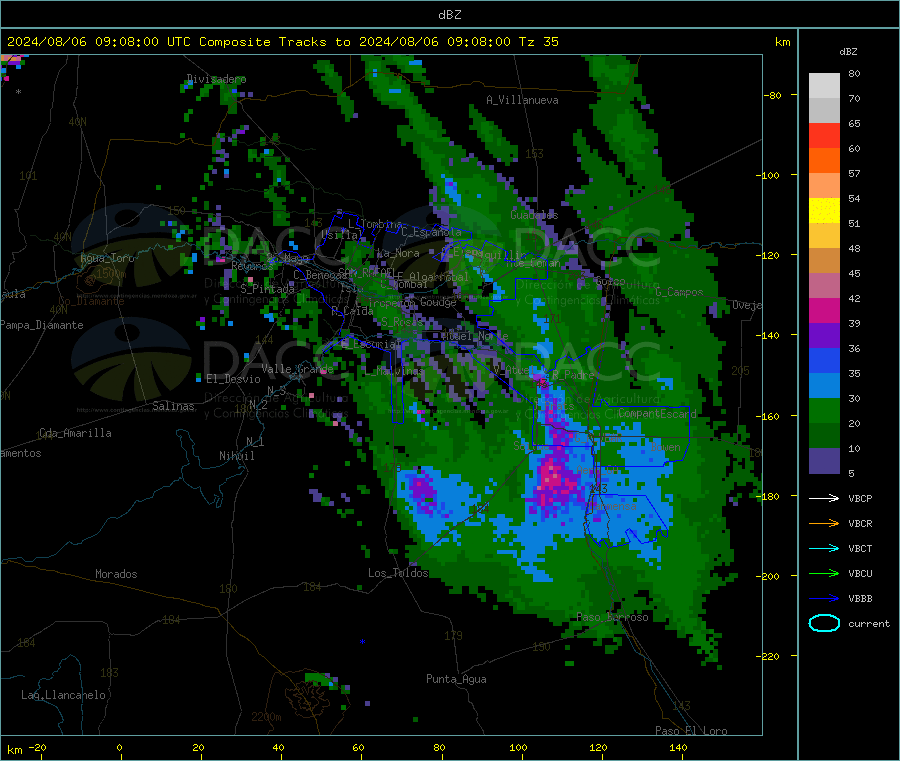900x761 pixels.
Task: Click the 'VBCP' legend label
Action: [x=860, y=498]
